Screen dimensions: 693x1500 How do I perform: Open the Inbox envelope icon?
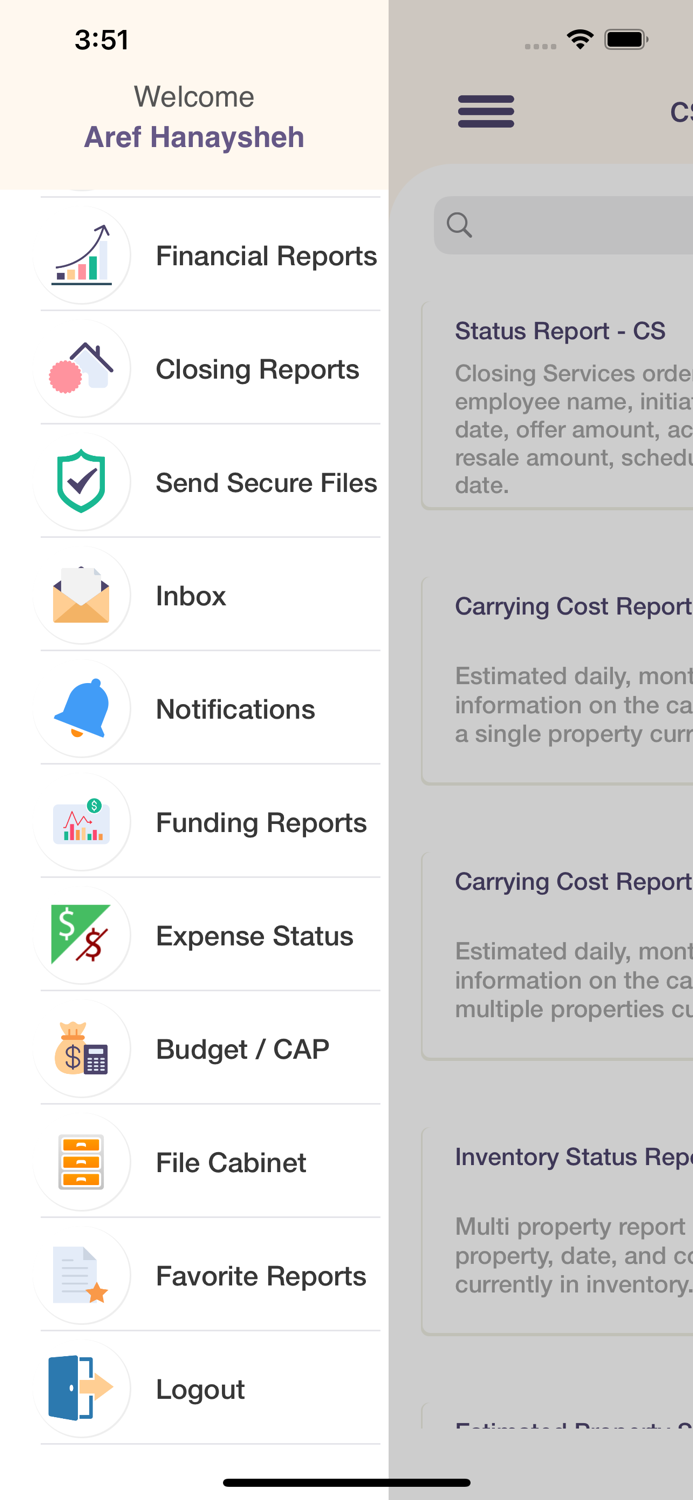82,595
